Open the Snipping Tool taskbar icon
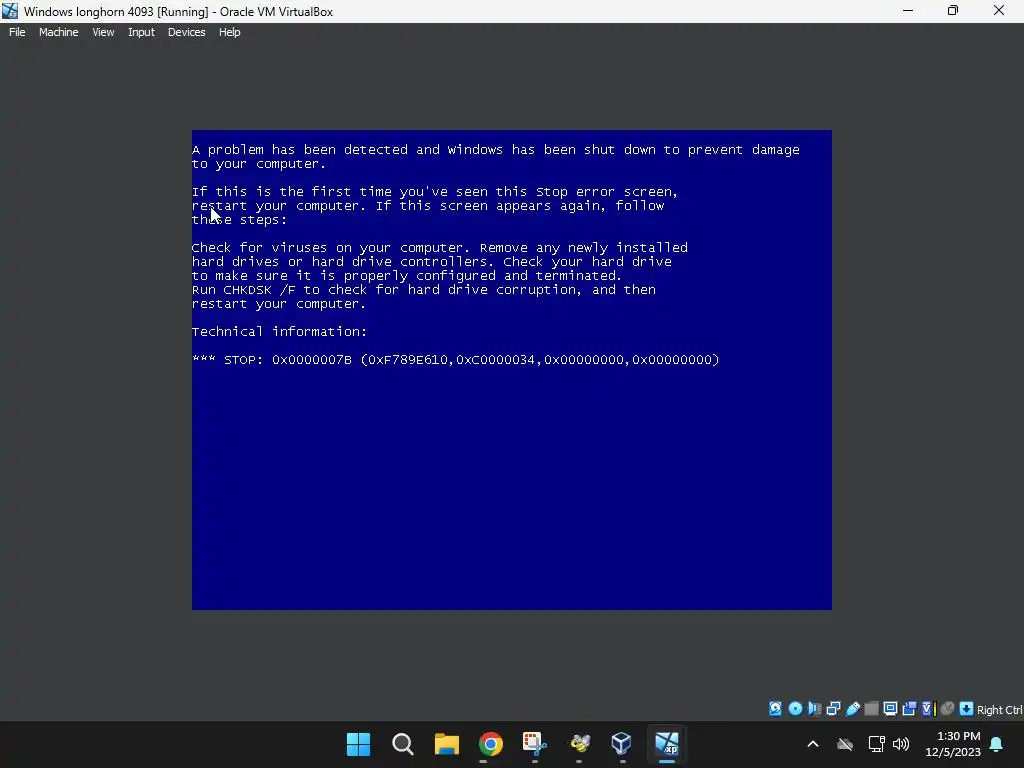1024x768 pixels. (x=534, y=744)
